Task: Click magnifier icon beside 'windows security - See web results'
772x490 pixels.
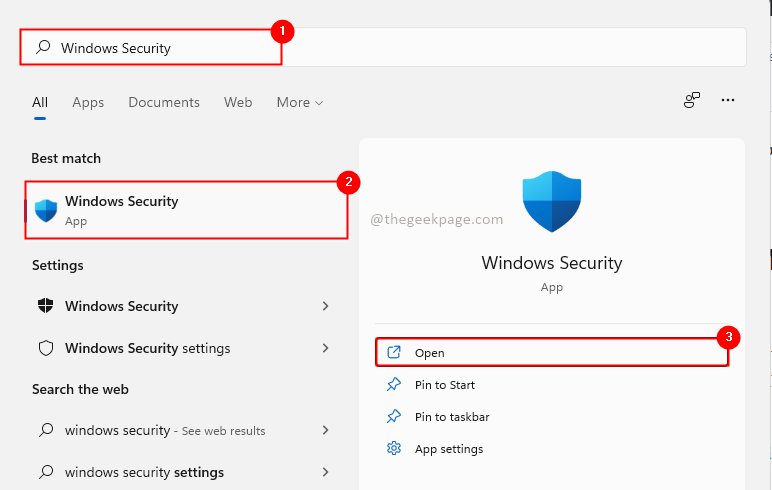Action: point(46,430)
